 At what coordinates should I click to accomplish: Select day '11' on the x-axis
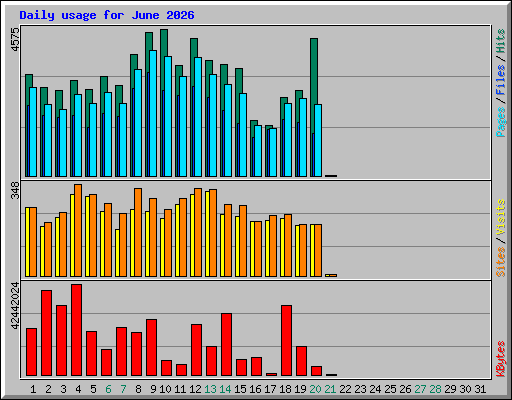(180, 389)
